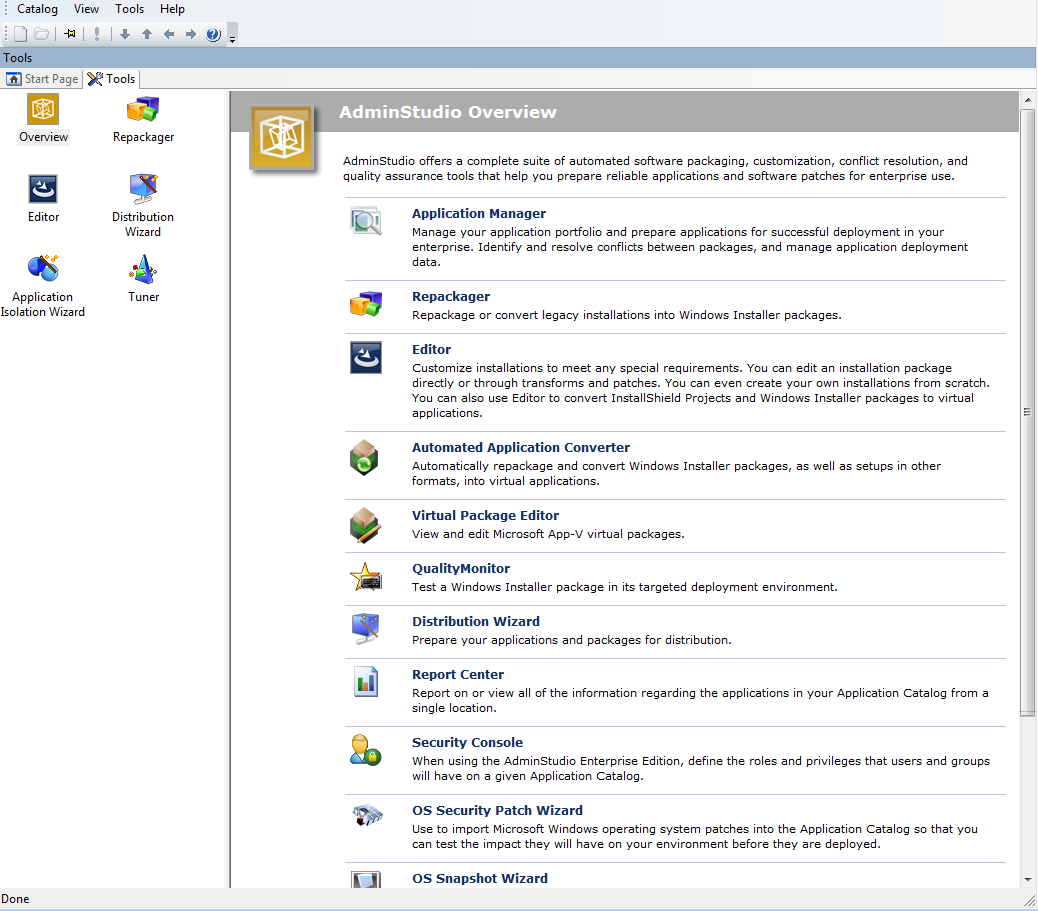
Task: Click the up arrow toolbar button
Action: point(147,34)
